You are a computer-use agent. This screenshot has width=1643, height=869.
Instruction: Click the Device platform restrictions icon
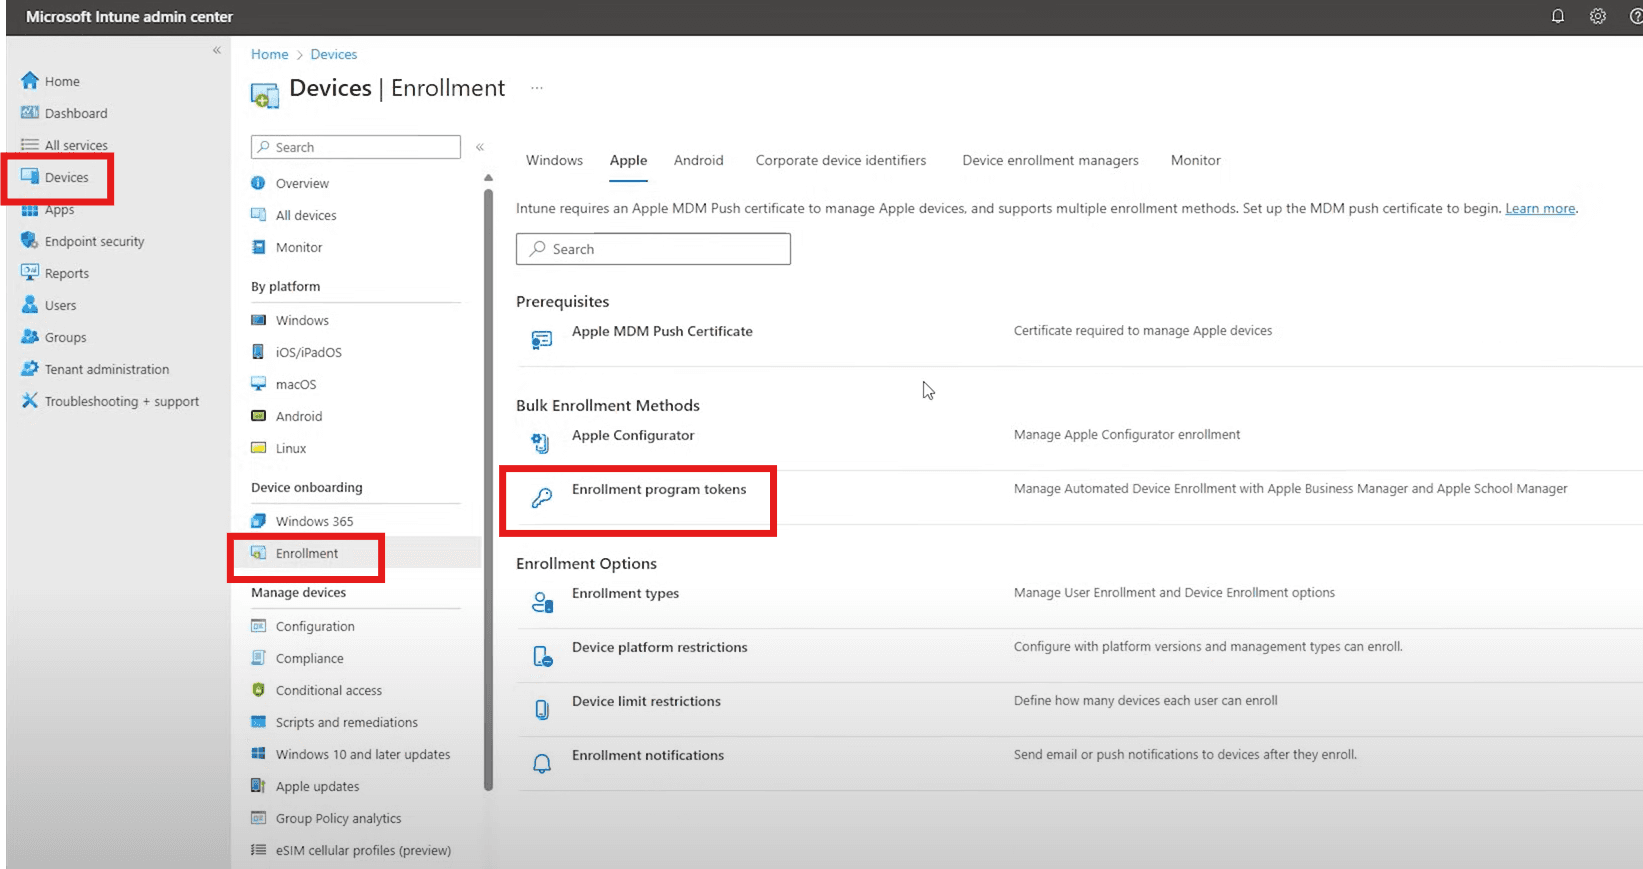(x=542, y=656)
